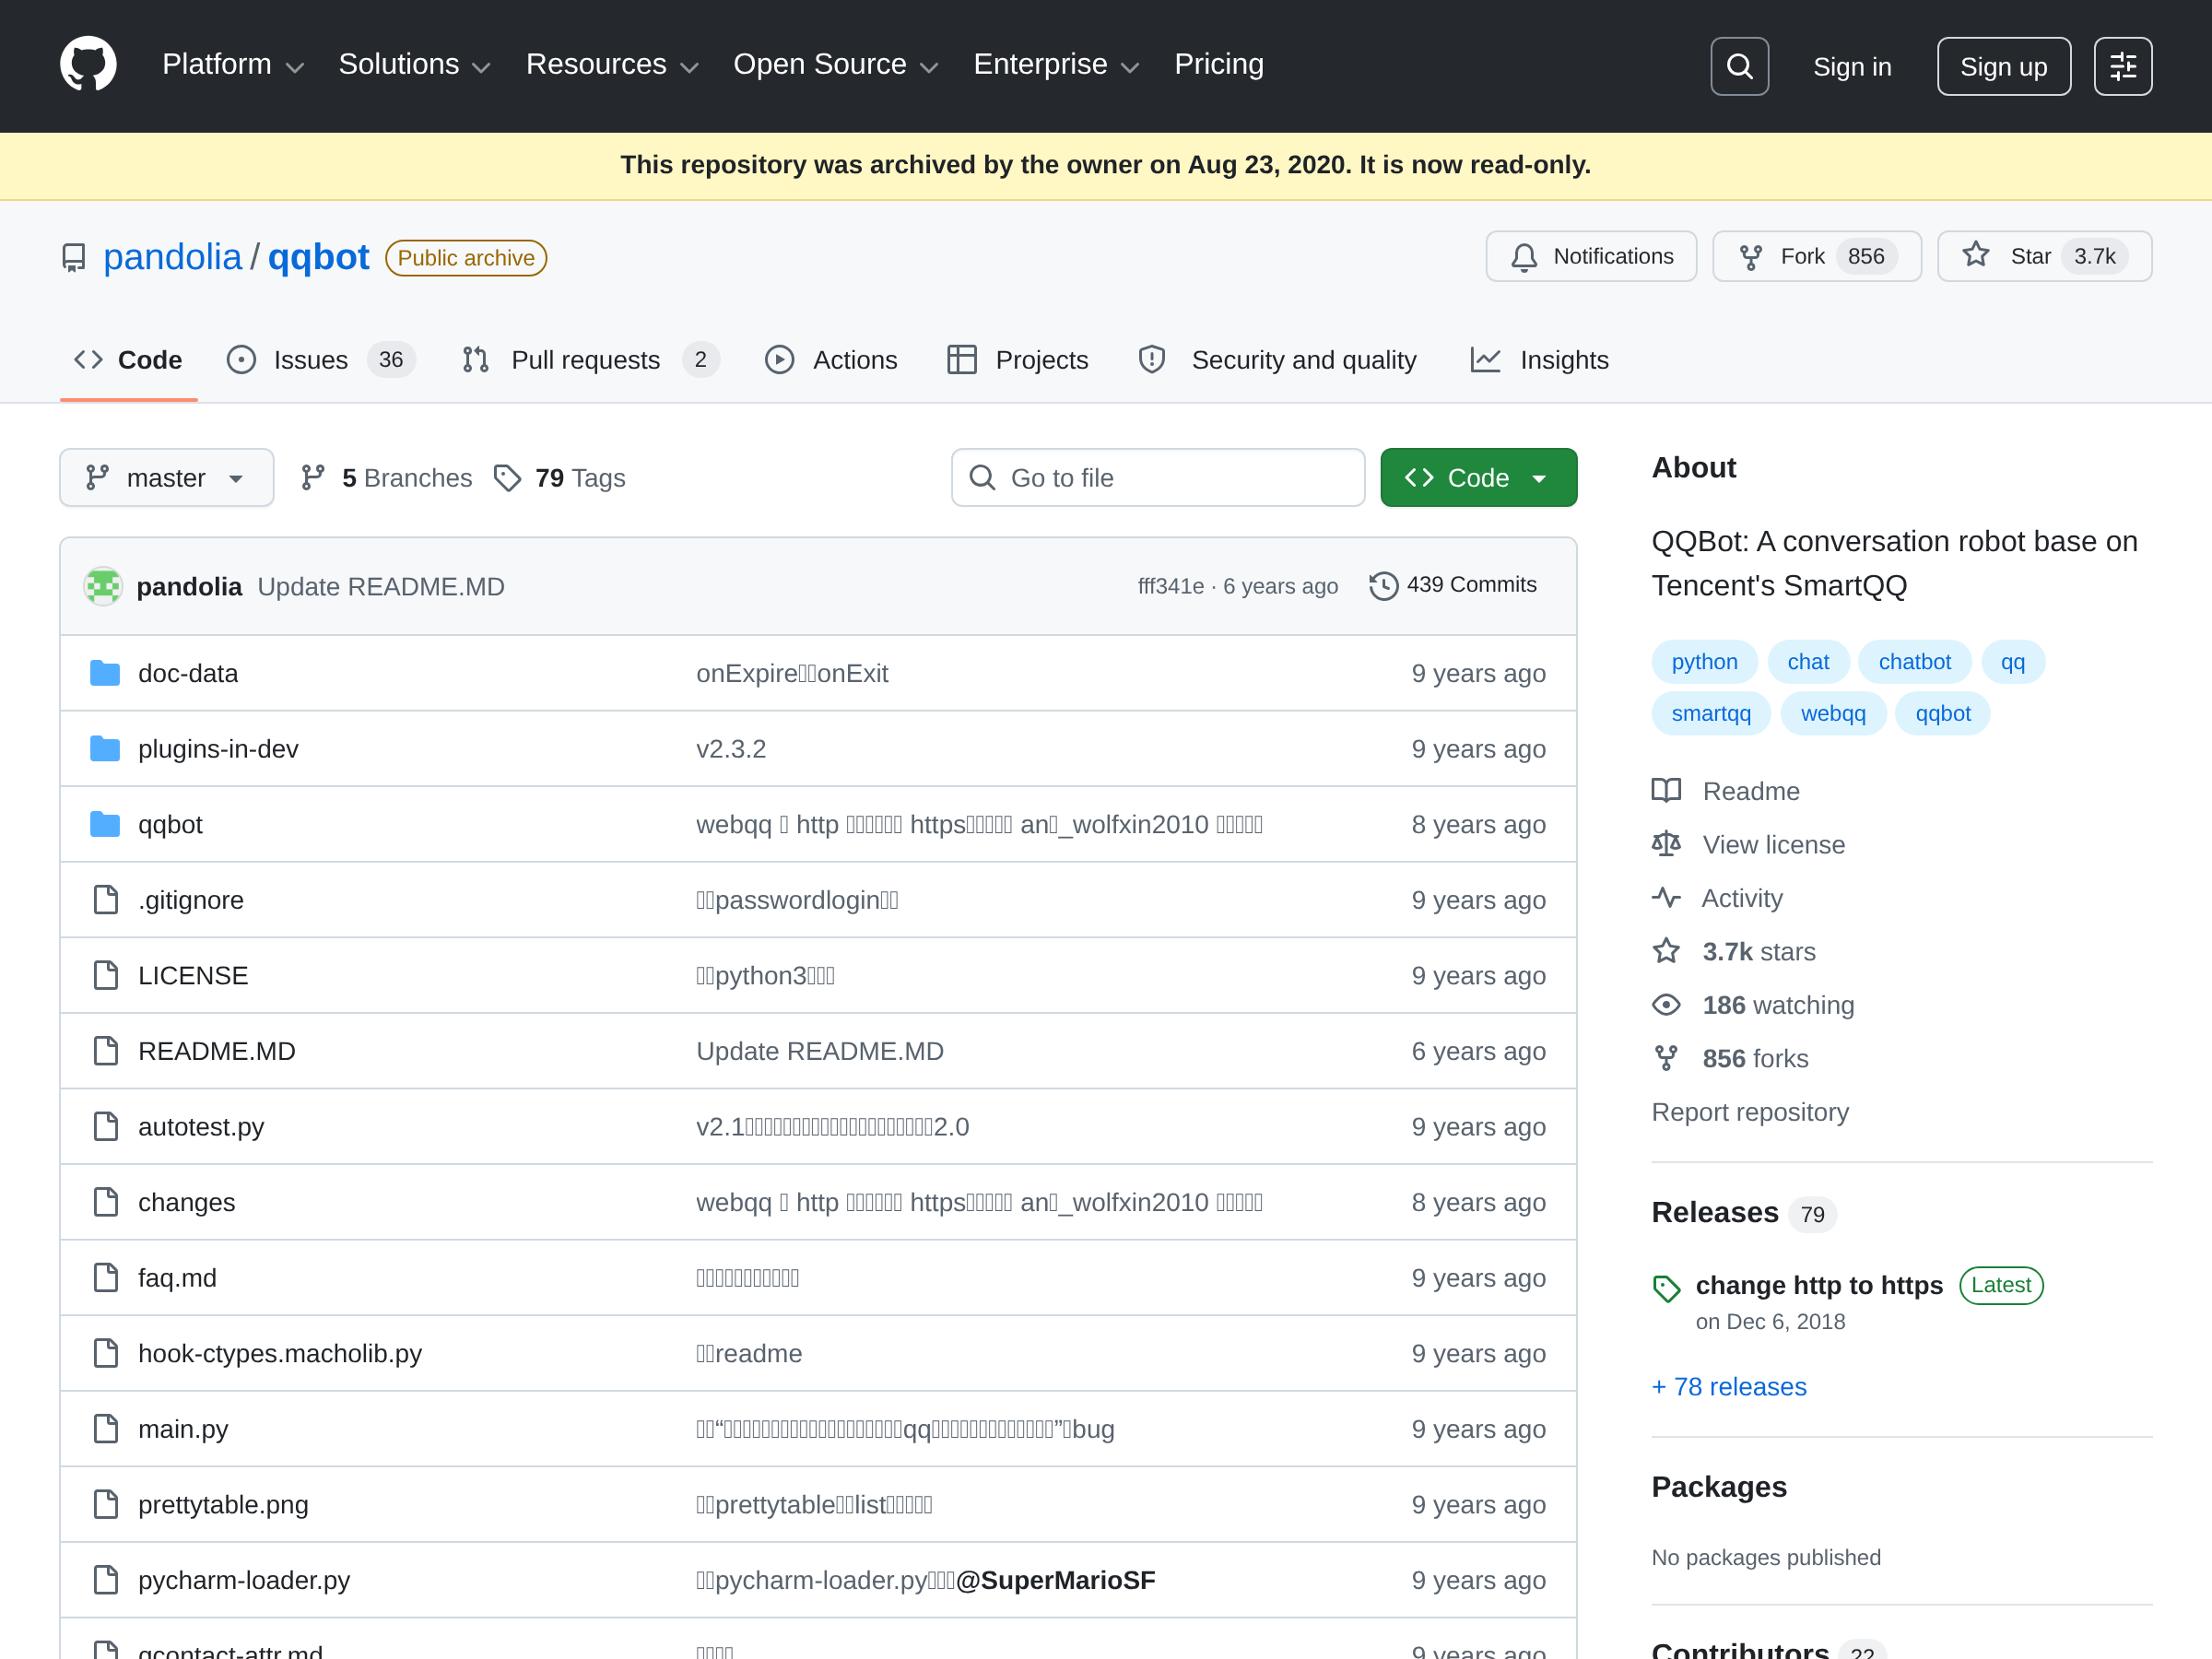Click pandolia's avatar in the commit row

tap(103, 586)
